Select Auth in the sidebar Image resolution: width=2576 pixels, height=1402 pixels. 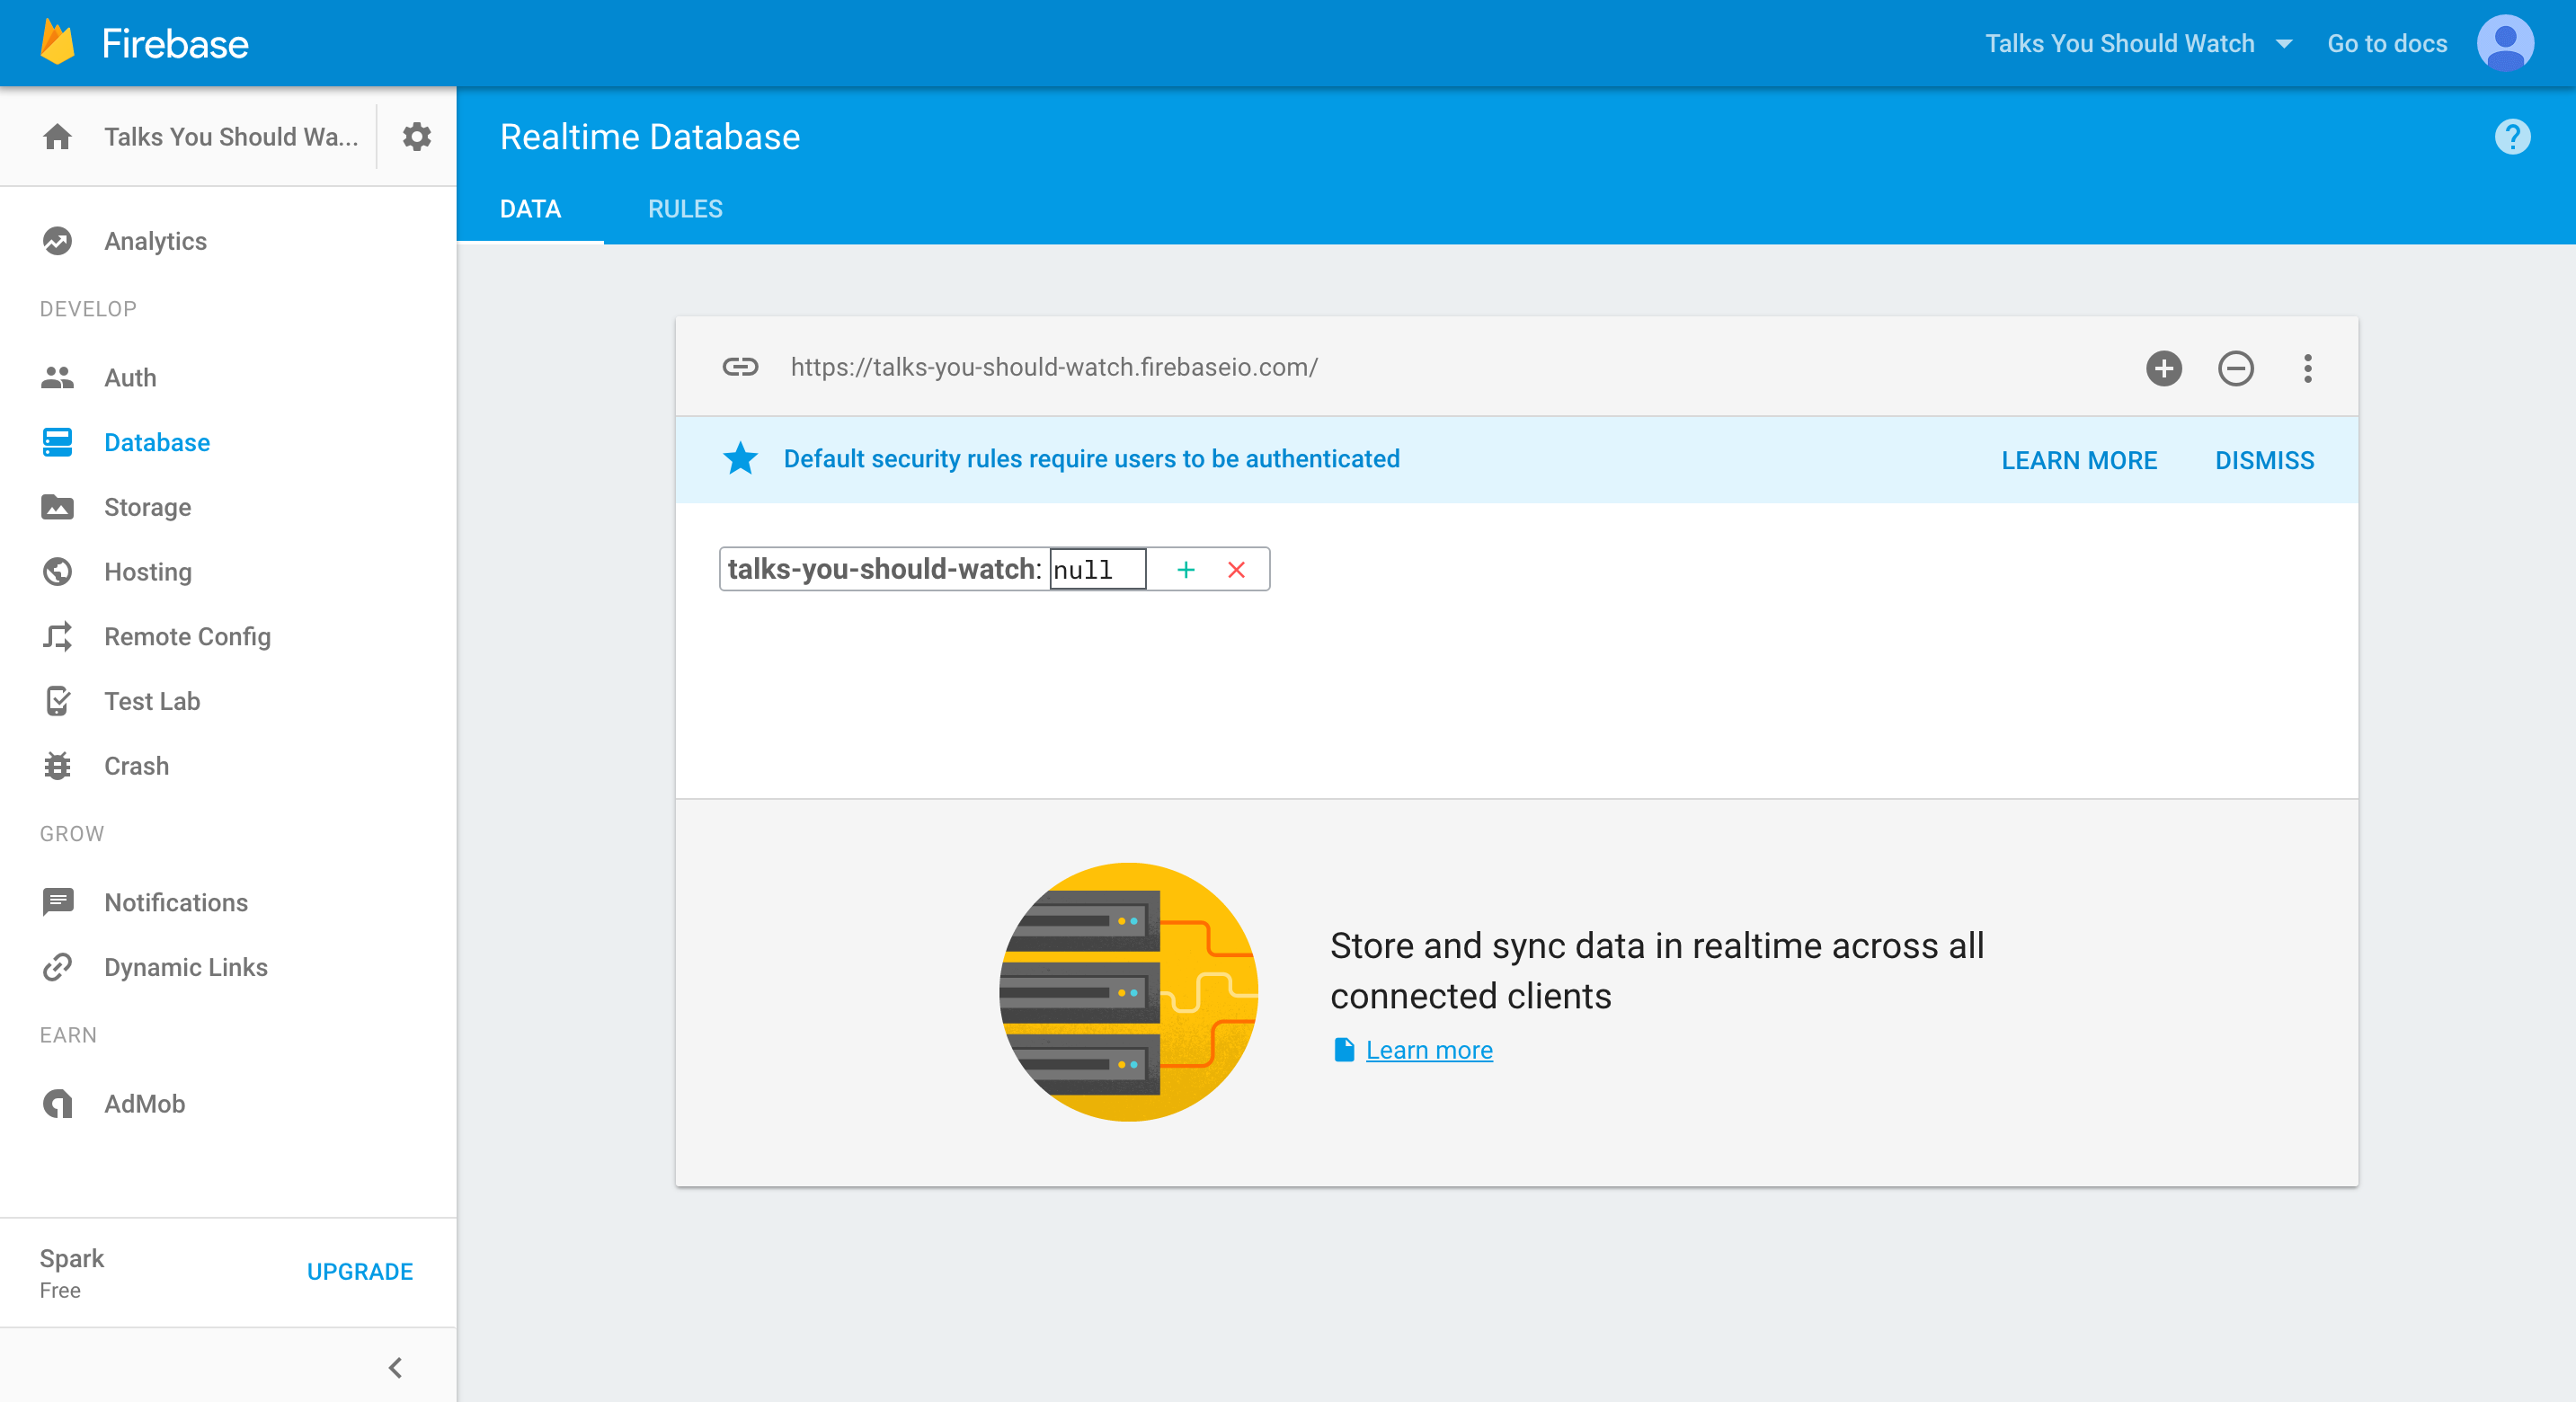coord(130,378)
